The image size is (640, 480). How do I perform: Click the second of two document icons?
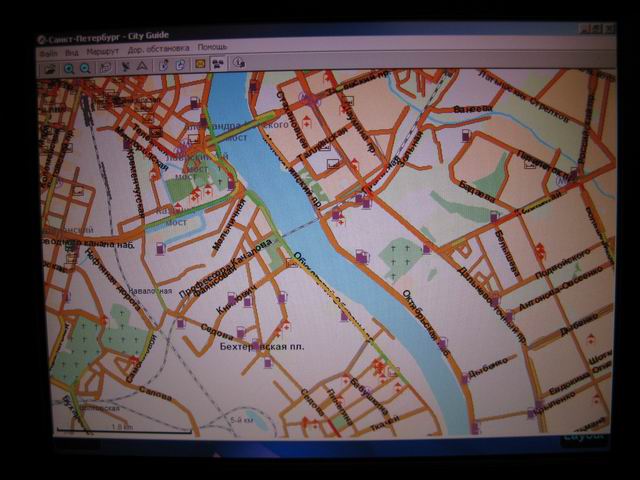[180, 66]
